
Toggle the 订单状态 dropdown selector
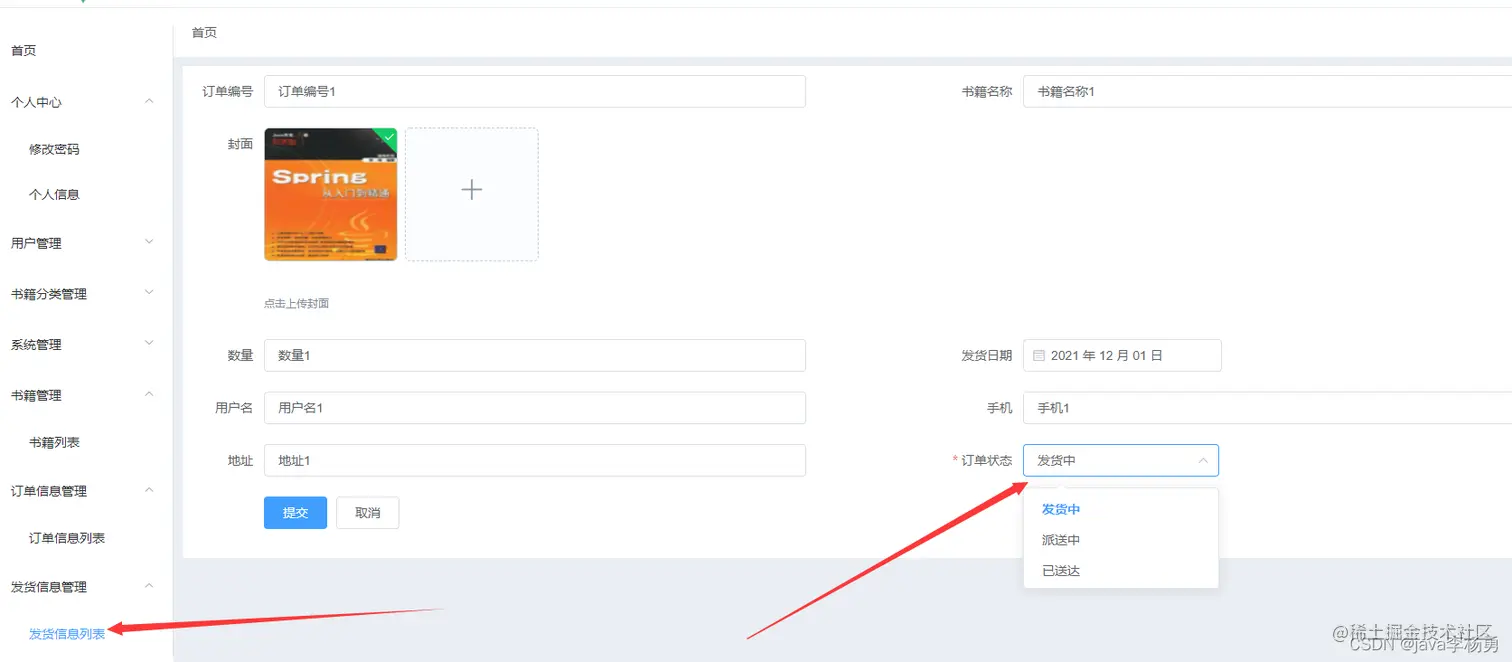[1121, 460]
